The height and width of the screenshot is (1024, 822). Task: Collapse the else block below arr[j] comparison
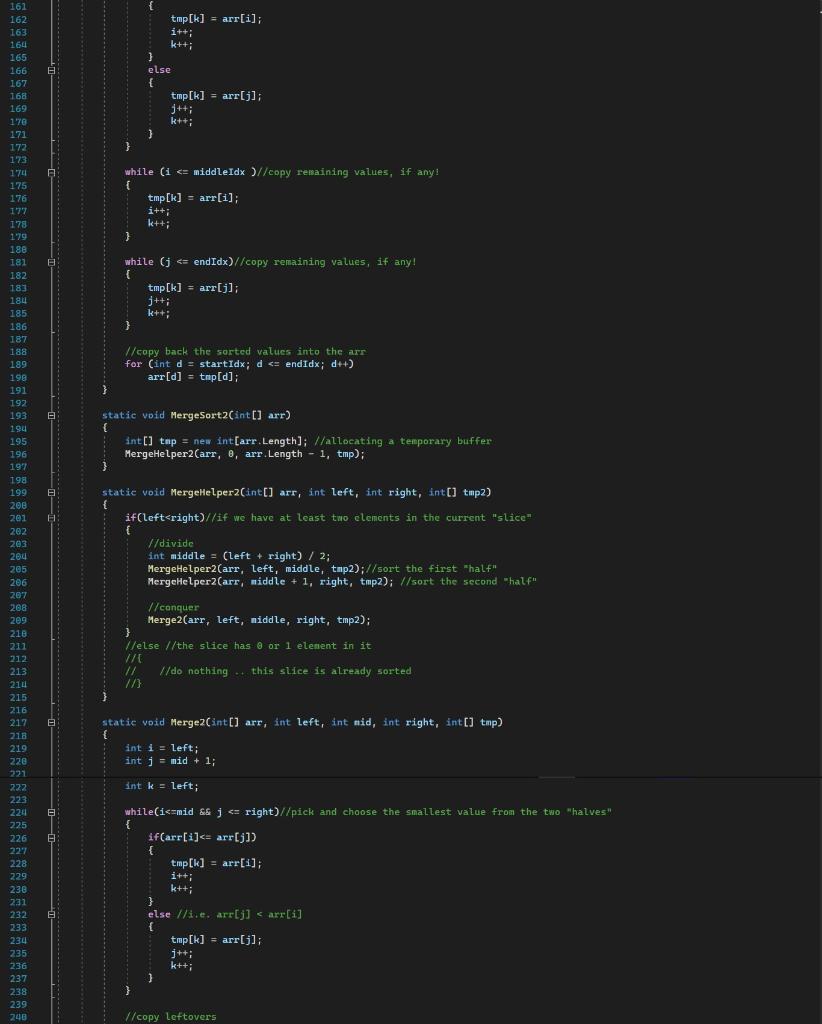(x=51, y=914)
